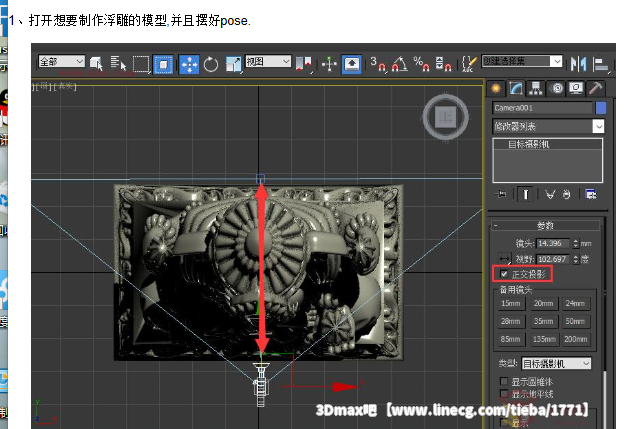Click the 20mm stock lens button
Image resolution: width=628 pixels, height=429 pixels.
tap(543, 304)
